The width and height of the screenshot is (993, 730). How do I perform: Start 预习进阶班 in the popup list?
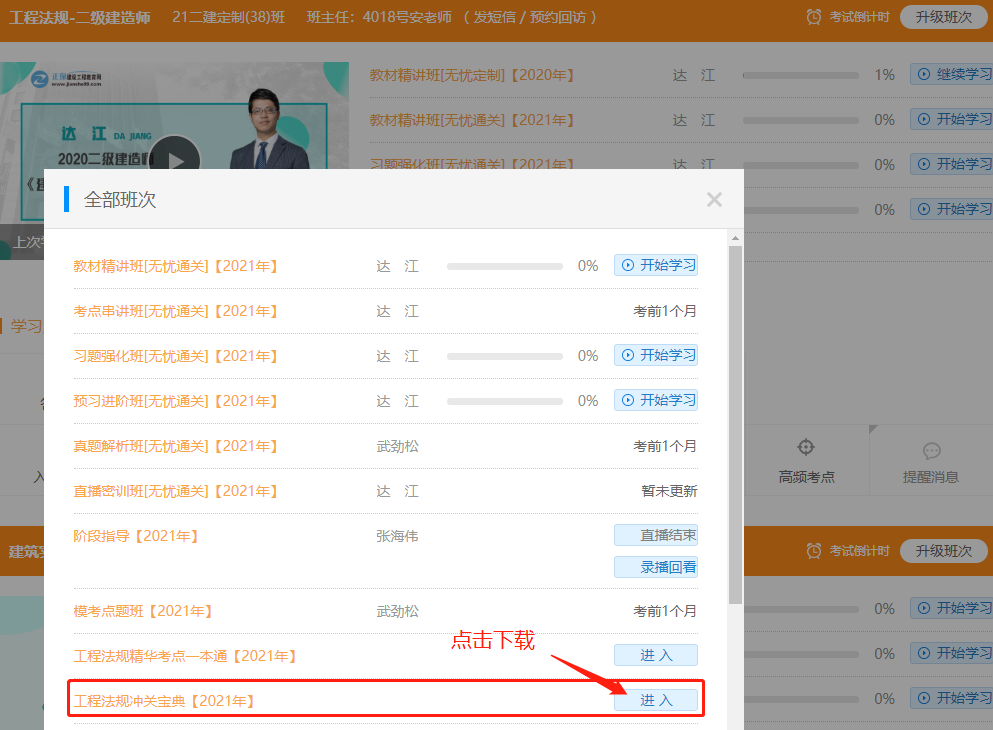[x=656, y=400]
